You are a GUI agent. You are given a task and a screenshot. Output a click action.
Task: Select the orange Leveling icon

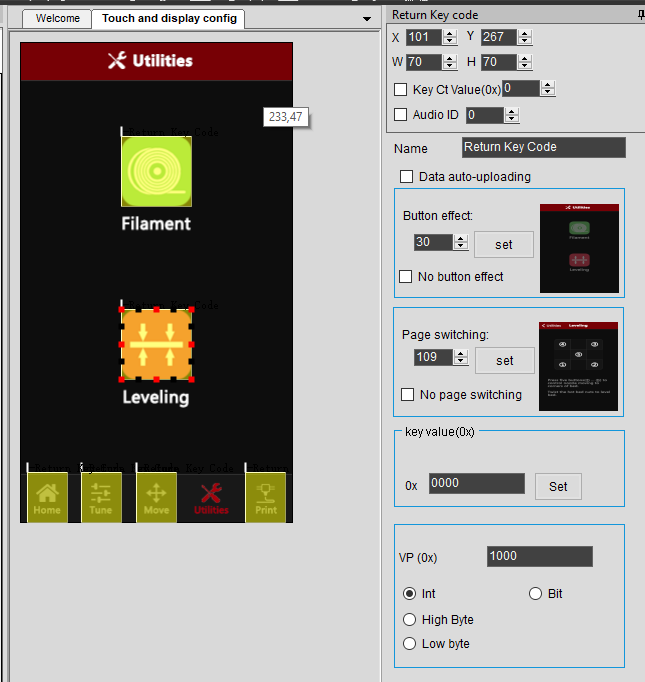tap(157, 344)
